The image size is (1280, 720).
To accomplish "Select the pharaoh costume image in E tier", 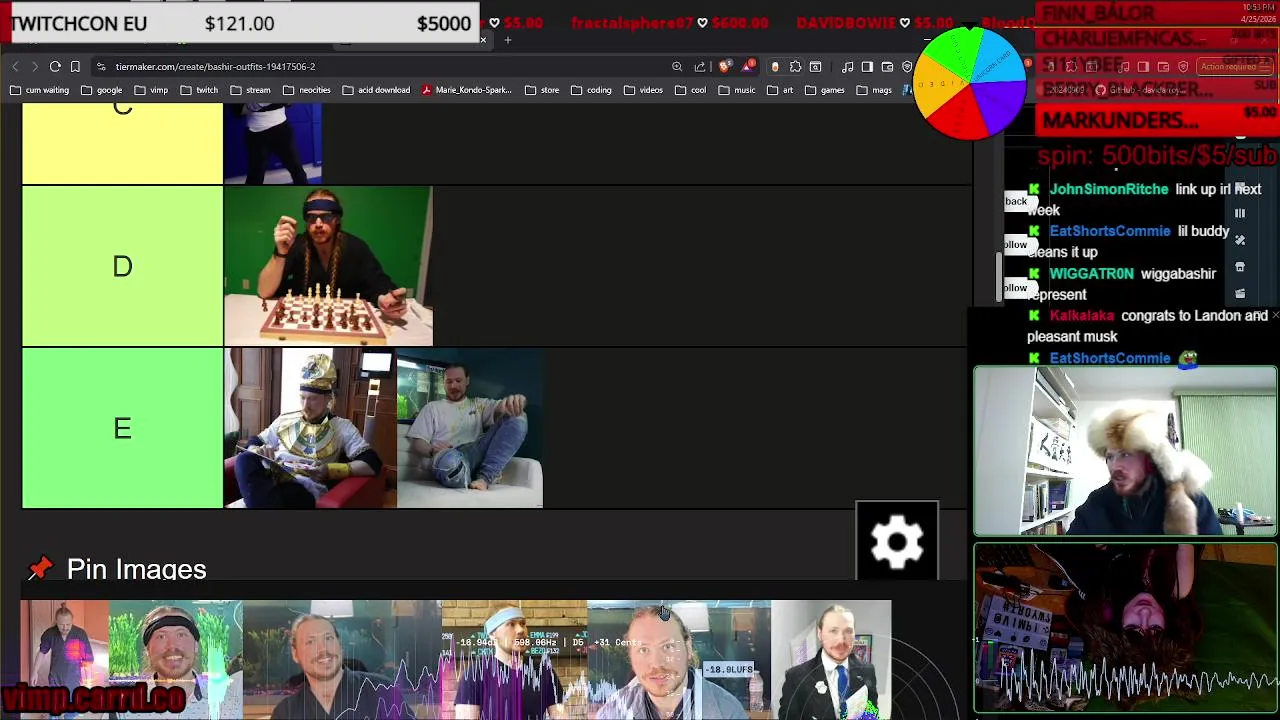I will 310,428.
